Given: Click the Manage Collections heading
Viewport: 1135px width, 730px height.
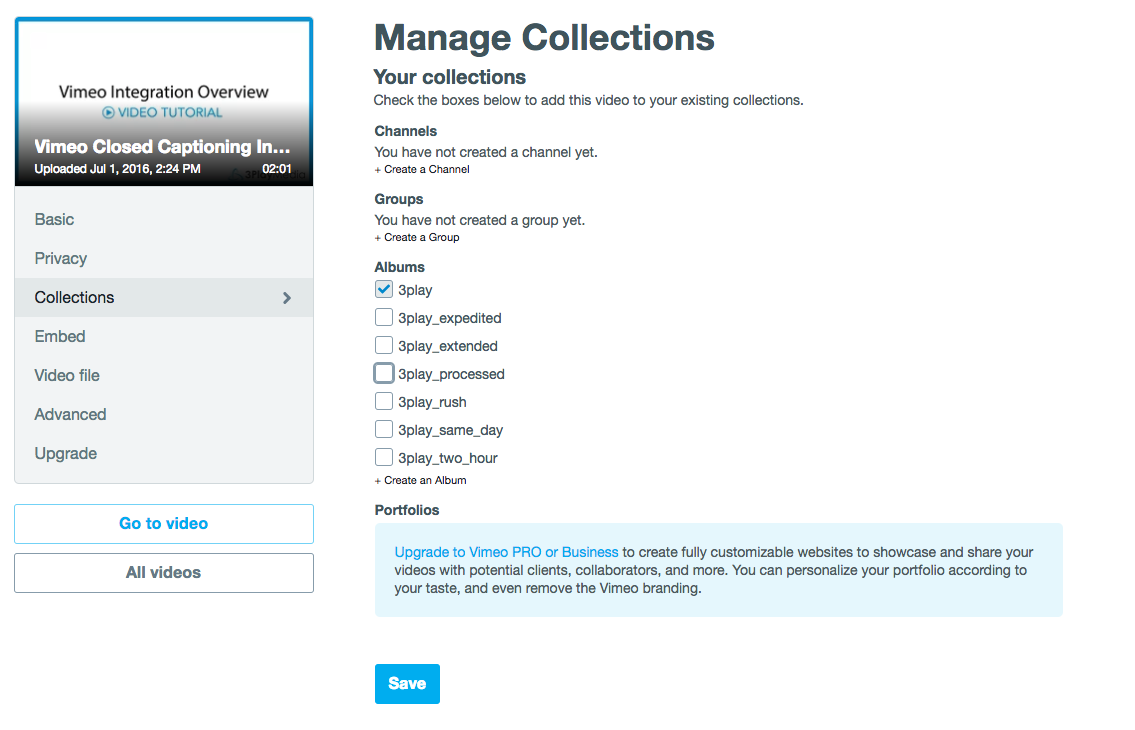Looking at the screenshot, I should pos(544,38).
